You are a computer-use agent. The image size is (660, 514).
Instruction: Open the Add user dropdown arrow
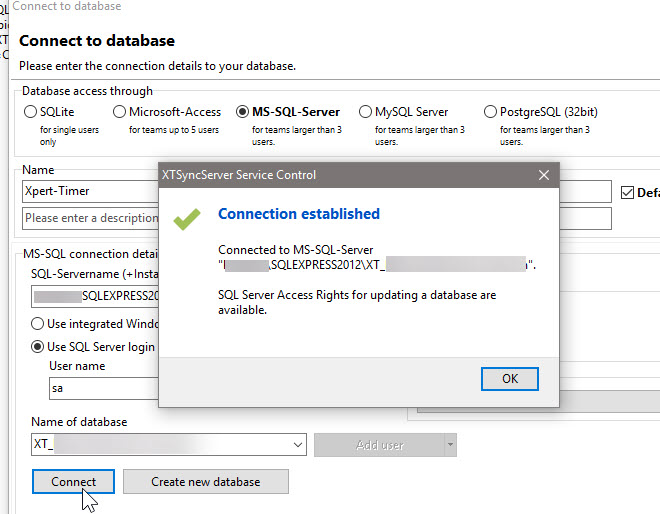coord(451,445)
